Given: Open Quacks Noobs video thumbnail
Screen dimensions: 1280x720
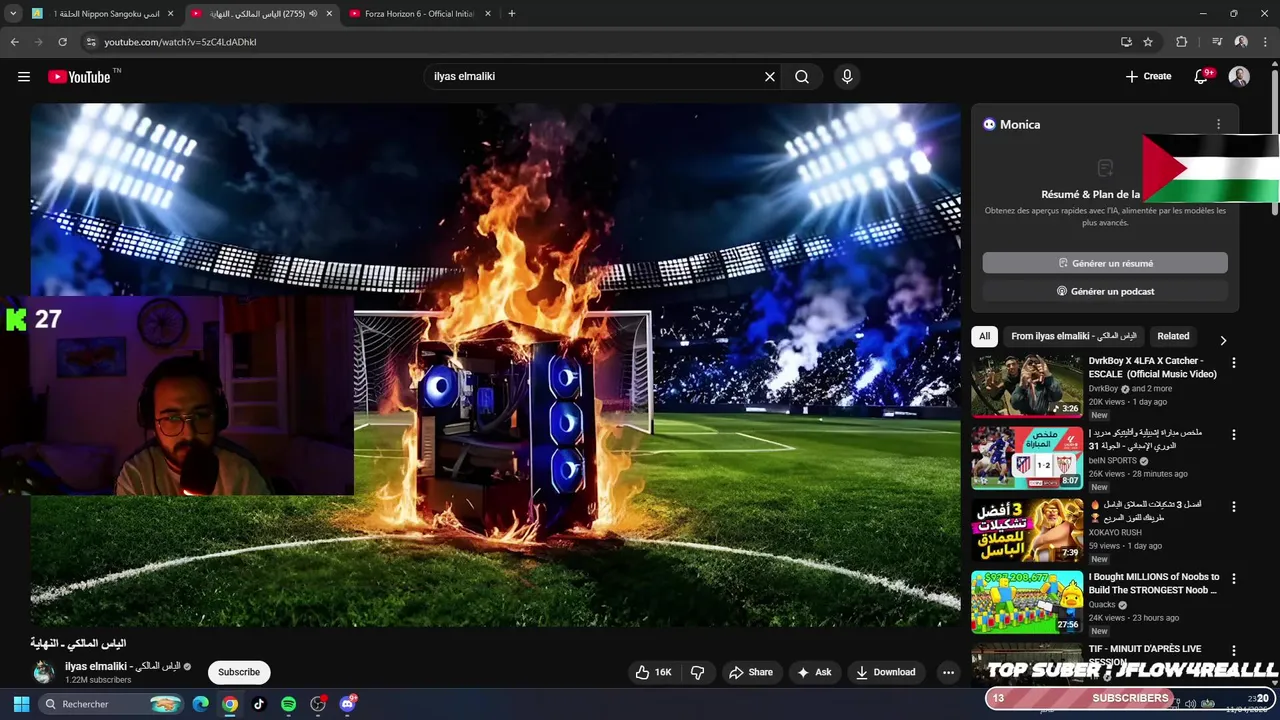Looking at the screenshot, I should point(1027,601).
